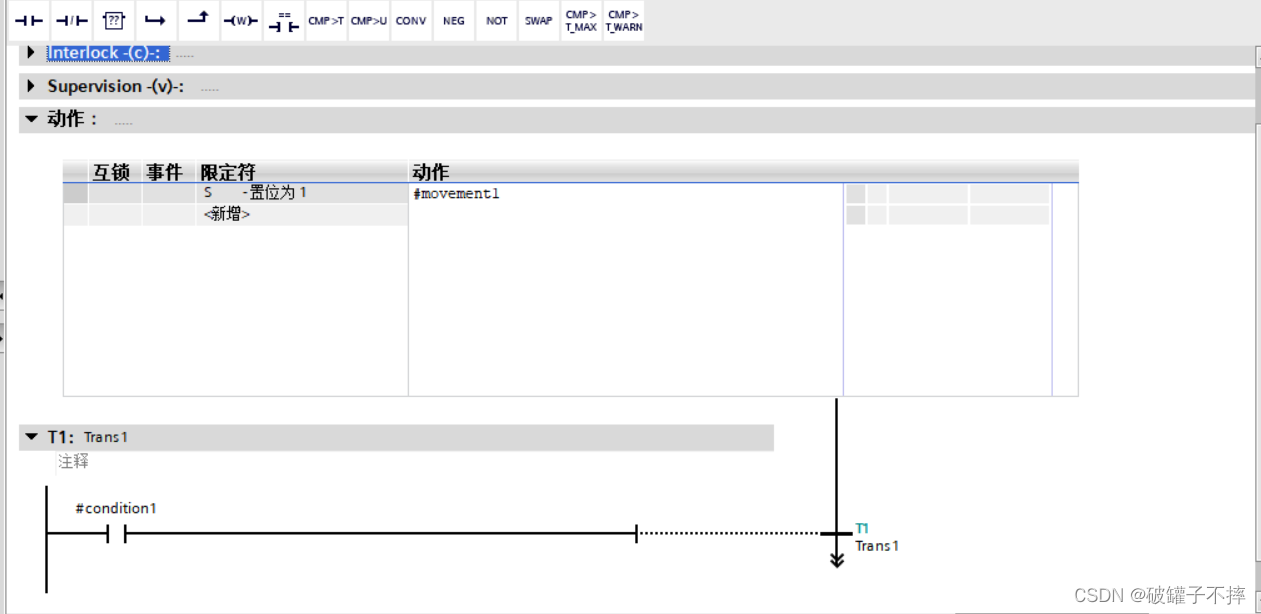The width and height of the screenshot is (1261, 614).
Task: Insert a NOT instruction
Action: click(x=496, y=20)
